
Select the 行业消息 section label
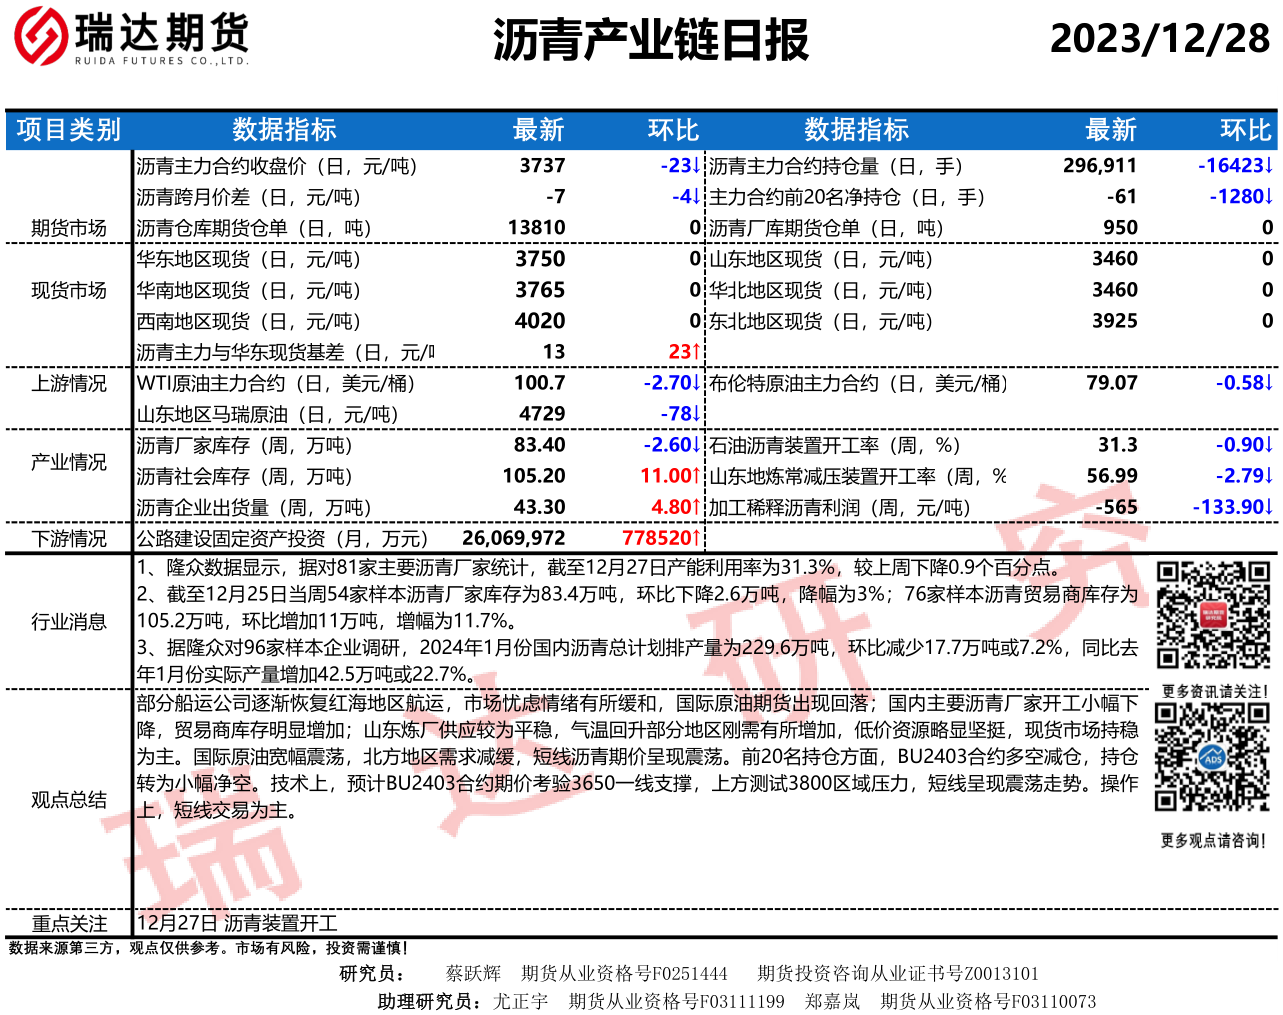click(x=68, y=622)
